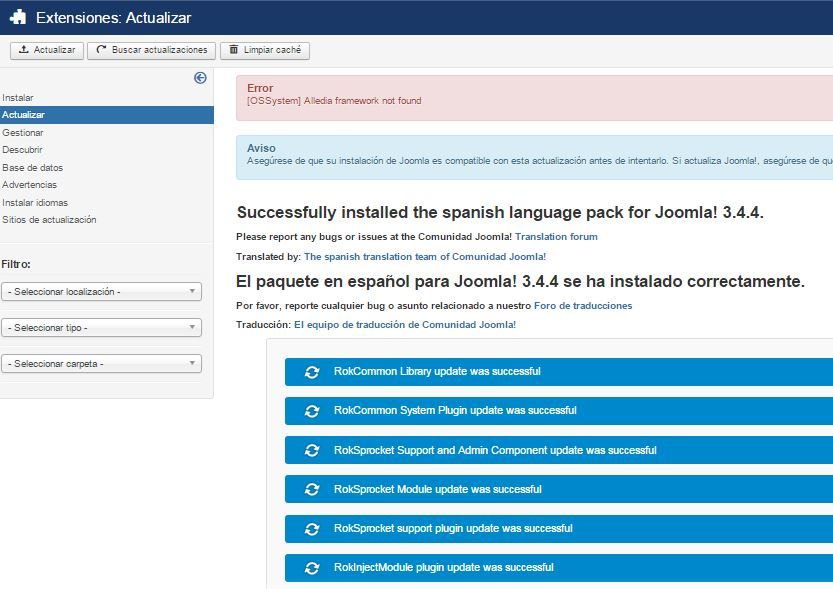Click the upload icon on Actualizar button
This screenshot has height=589, width=833.
pyautogui.click(x=23, y=49)
